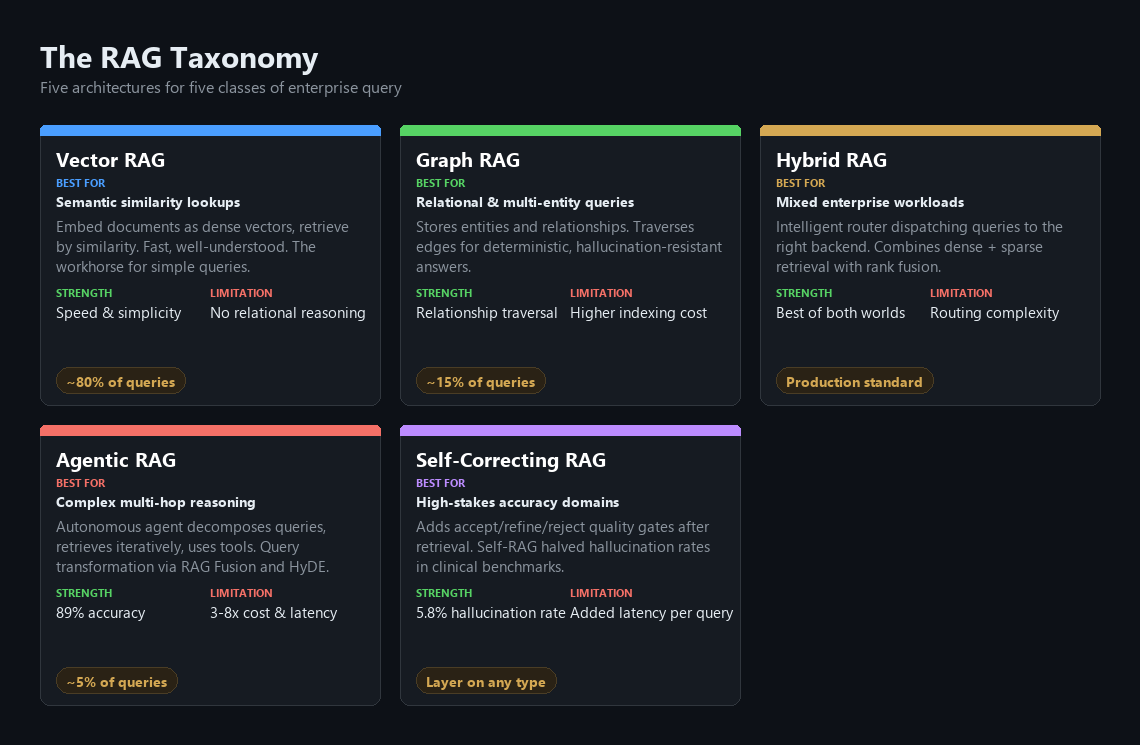The width and height of the screenshot is (1140, 745).
Task: Click the ~5% of queries badge
Action: tap(117, 681)
